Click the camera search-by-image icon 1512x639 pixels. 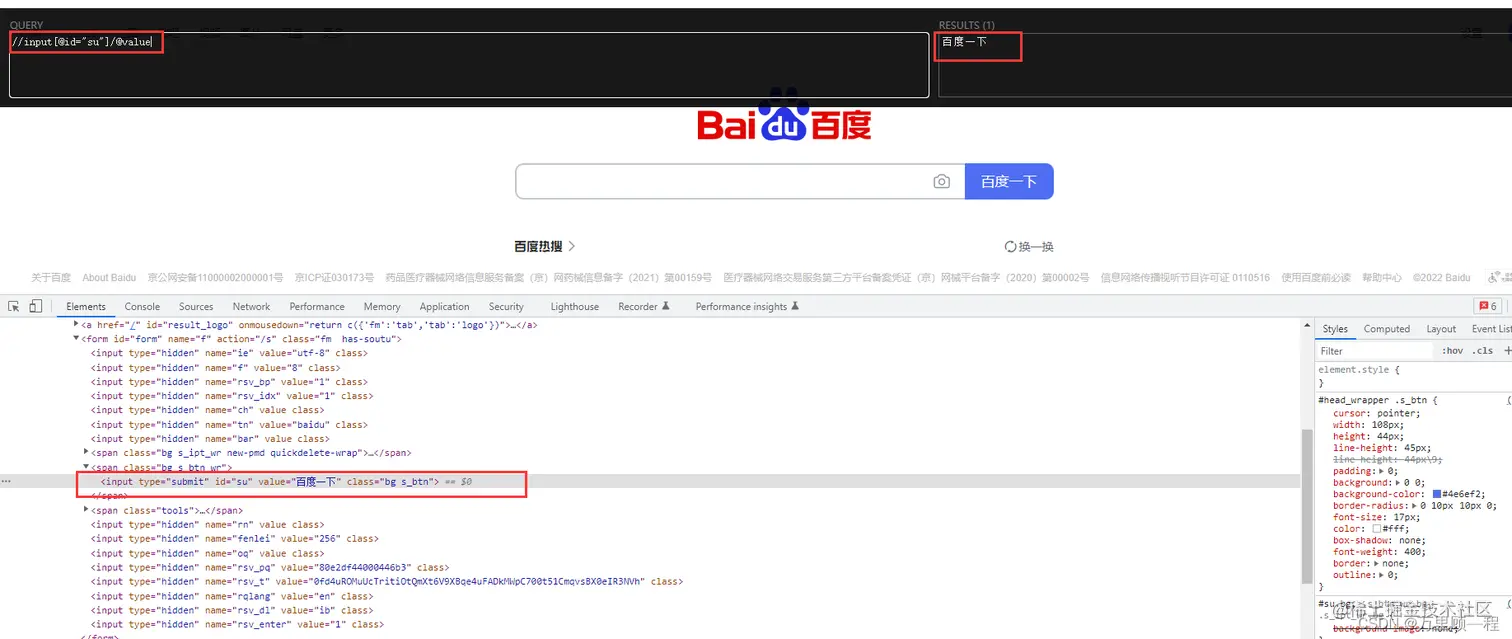(941, 181)
